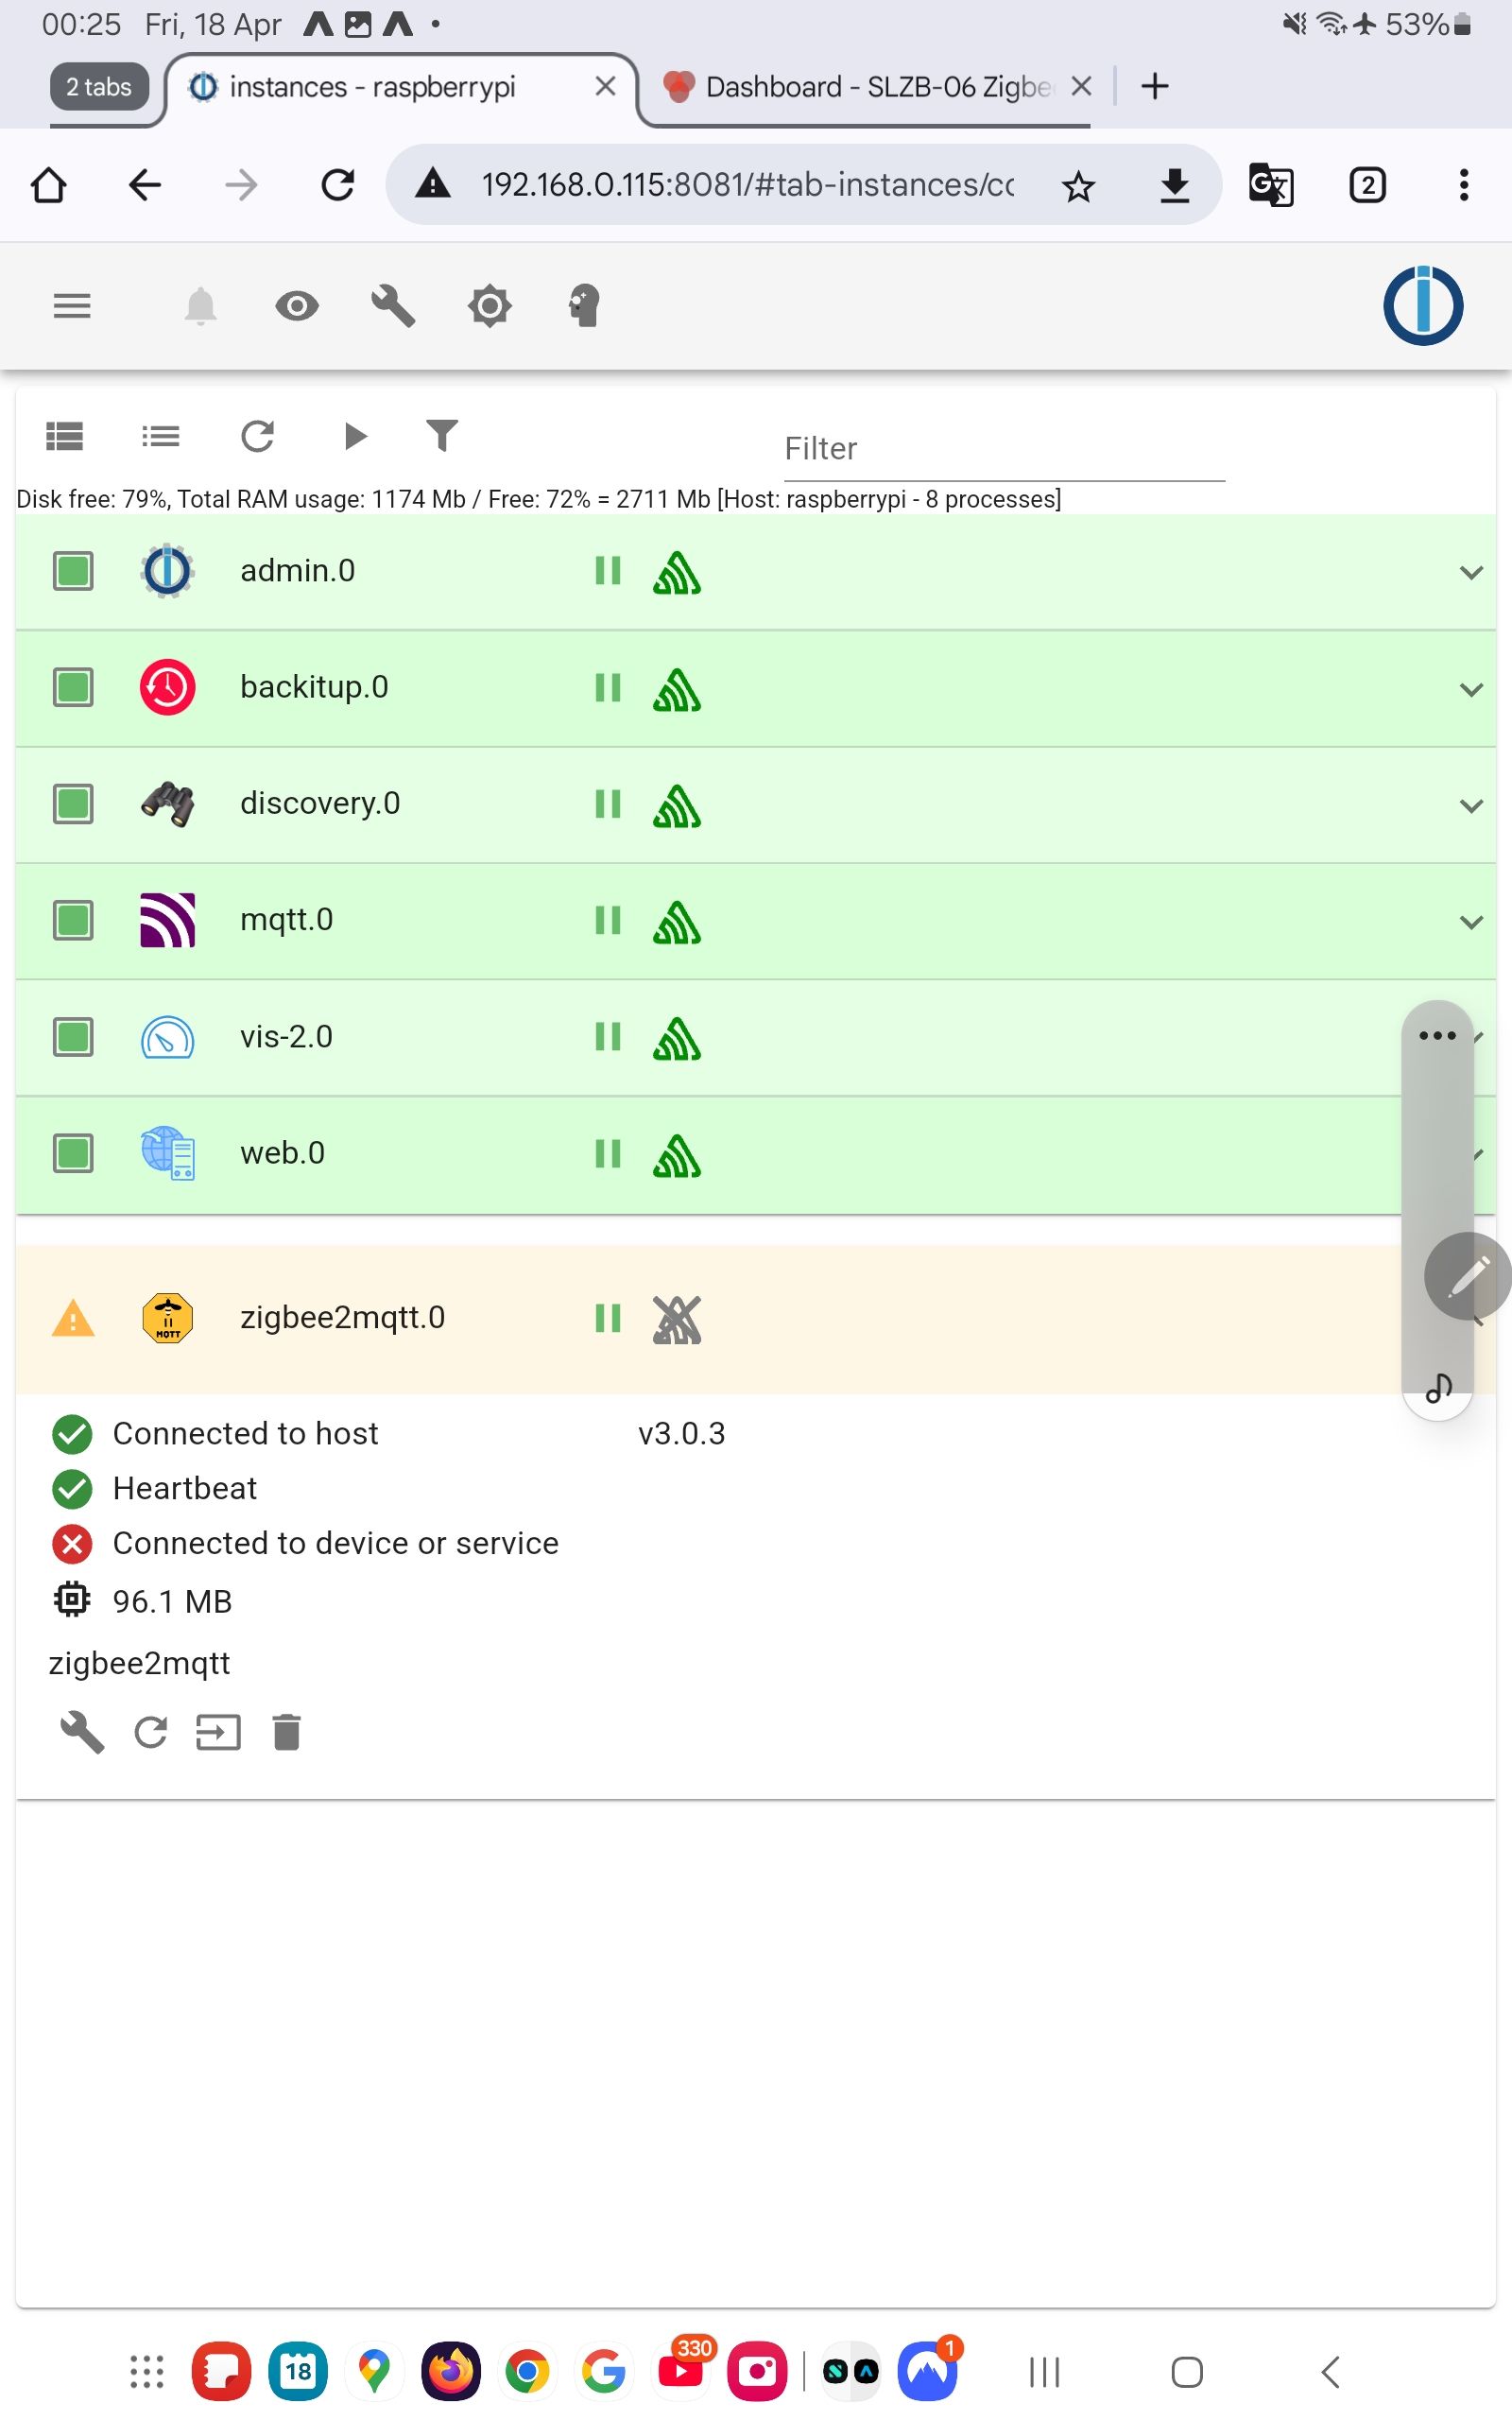Viewport: 1512px width, 2420px height.
Task: Open zigbee2mqtt instance settings wrench
Action: tap(82, 1732)
